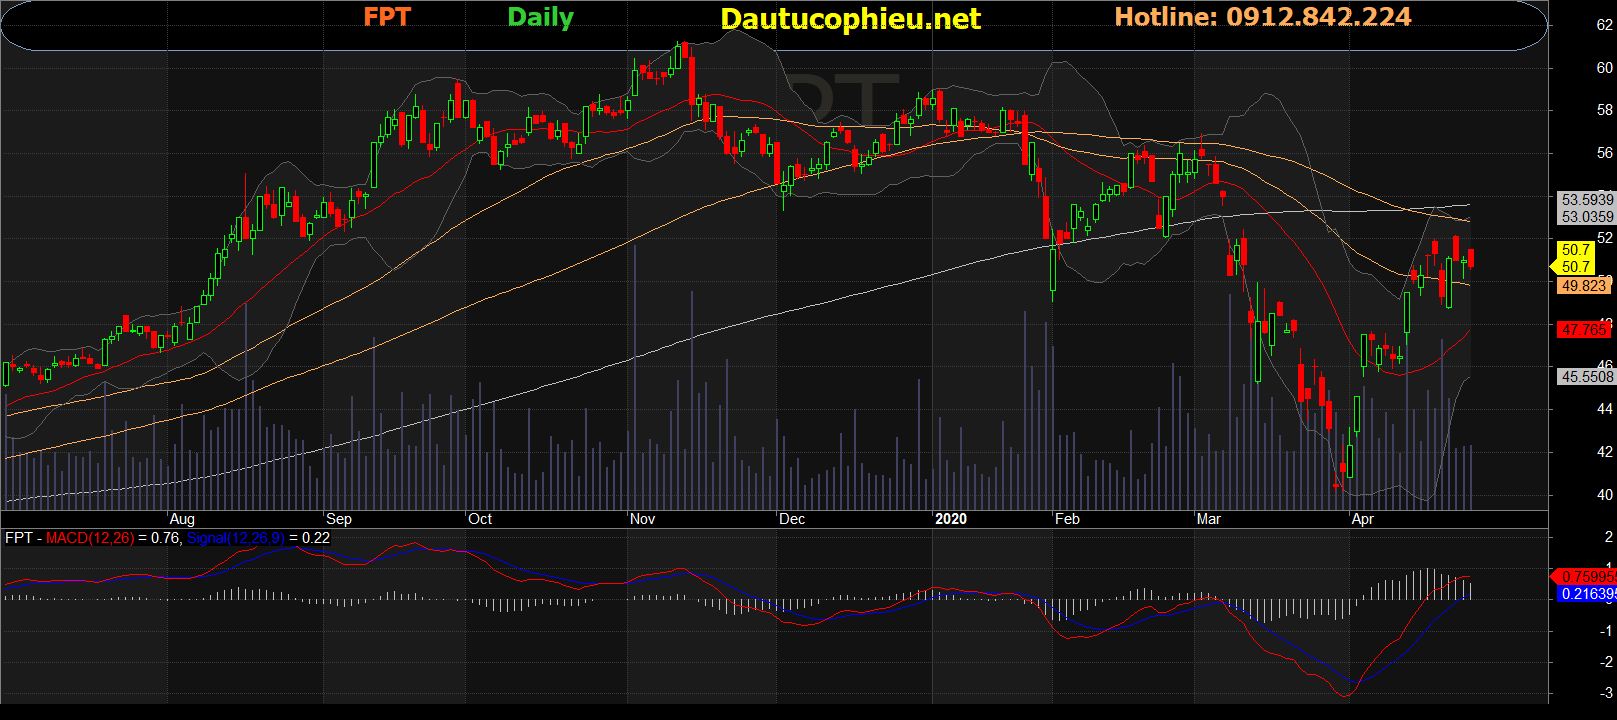Select the Nov marker on time axis
Viewport: 1617px width, 720px height.
coord(642,519)
